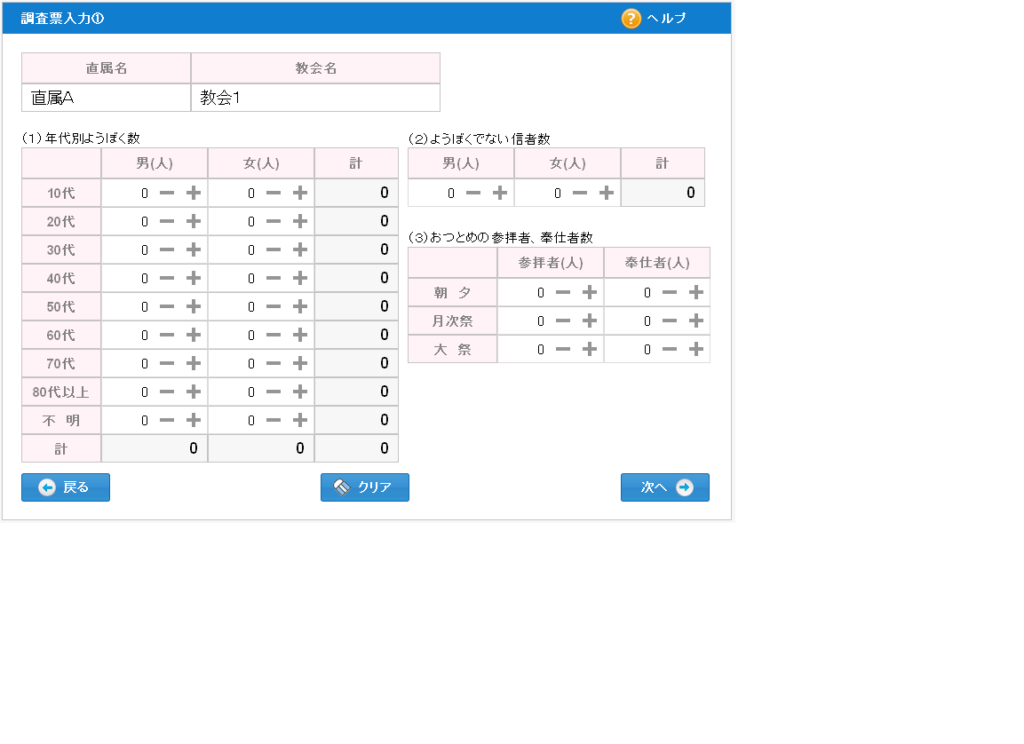Click plus for 10代 male count

click(193, 193)
